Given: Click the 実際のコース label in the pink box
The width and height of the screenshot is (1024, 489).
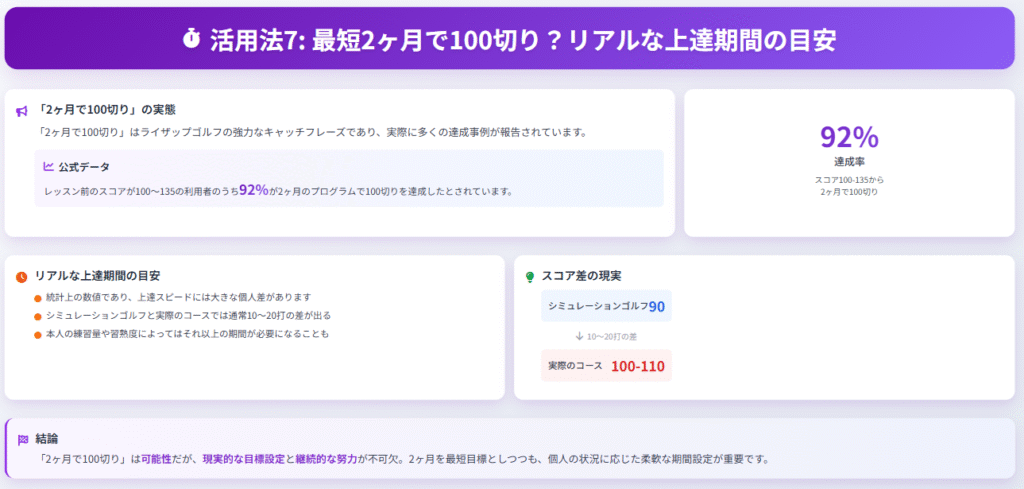Looking at the screenshot, I should coord(575,366).
